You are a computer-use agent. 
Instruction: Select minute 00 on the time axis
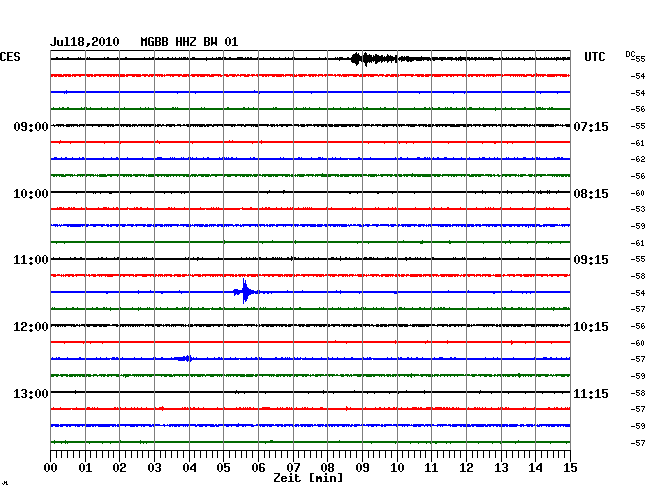point(51,467)
